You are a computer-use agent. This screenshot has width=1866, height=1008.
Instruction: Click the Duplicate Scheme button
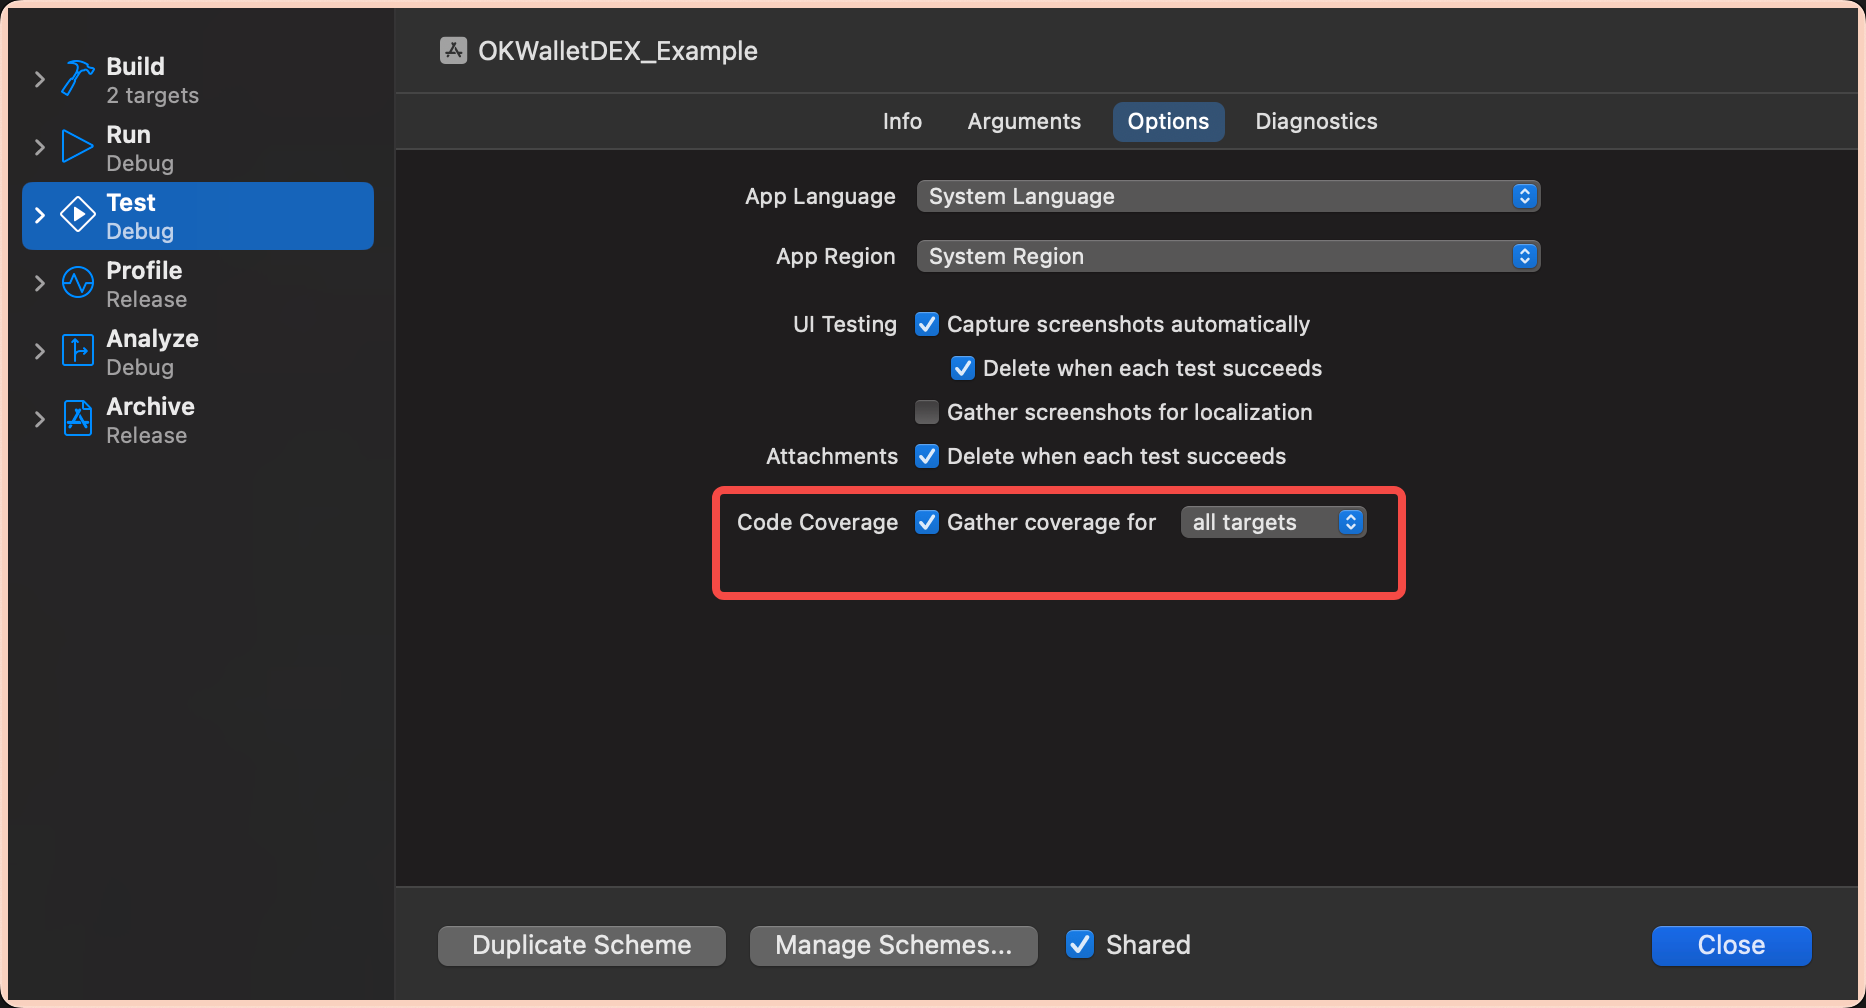click(582, 945)
